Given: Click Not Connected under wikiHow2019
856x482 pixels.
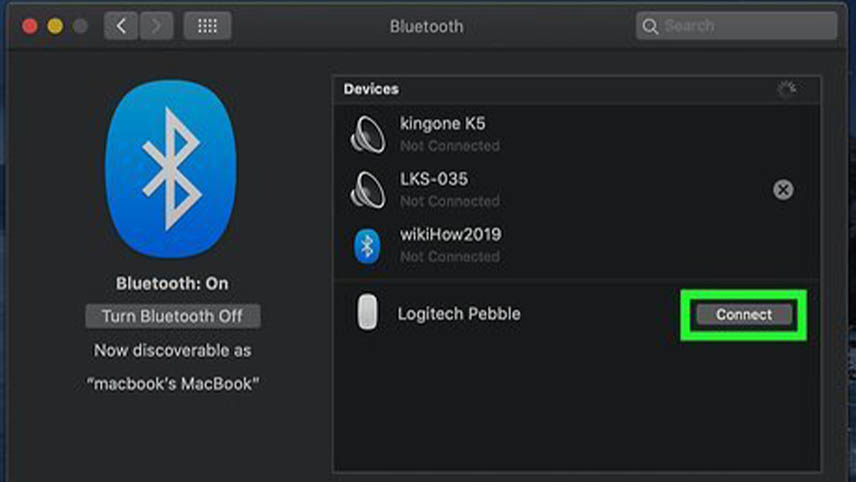Looking at the screenshot, I should click(450, 257).
